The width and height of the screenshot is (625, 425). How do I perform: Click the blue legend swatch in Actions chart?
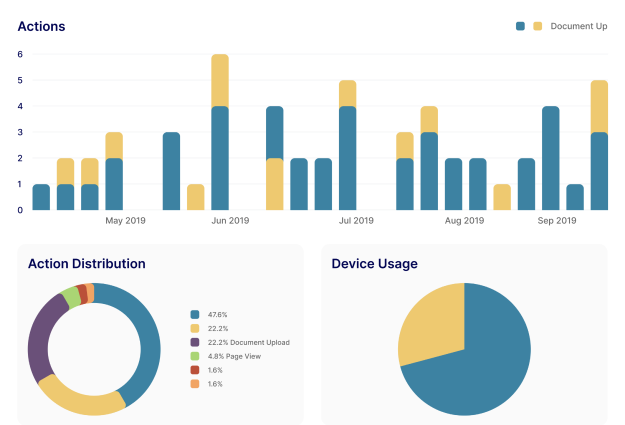coord(521,26)
